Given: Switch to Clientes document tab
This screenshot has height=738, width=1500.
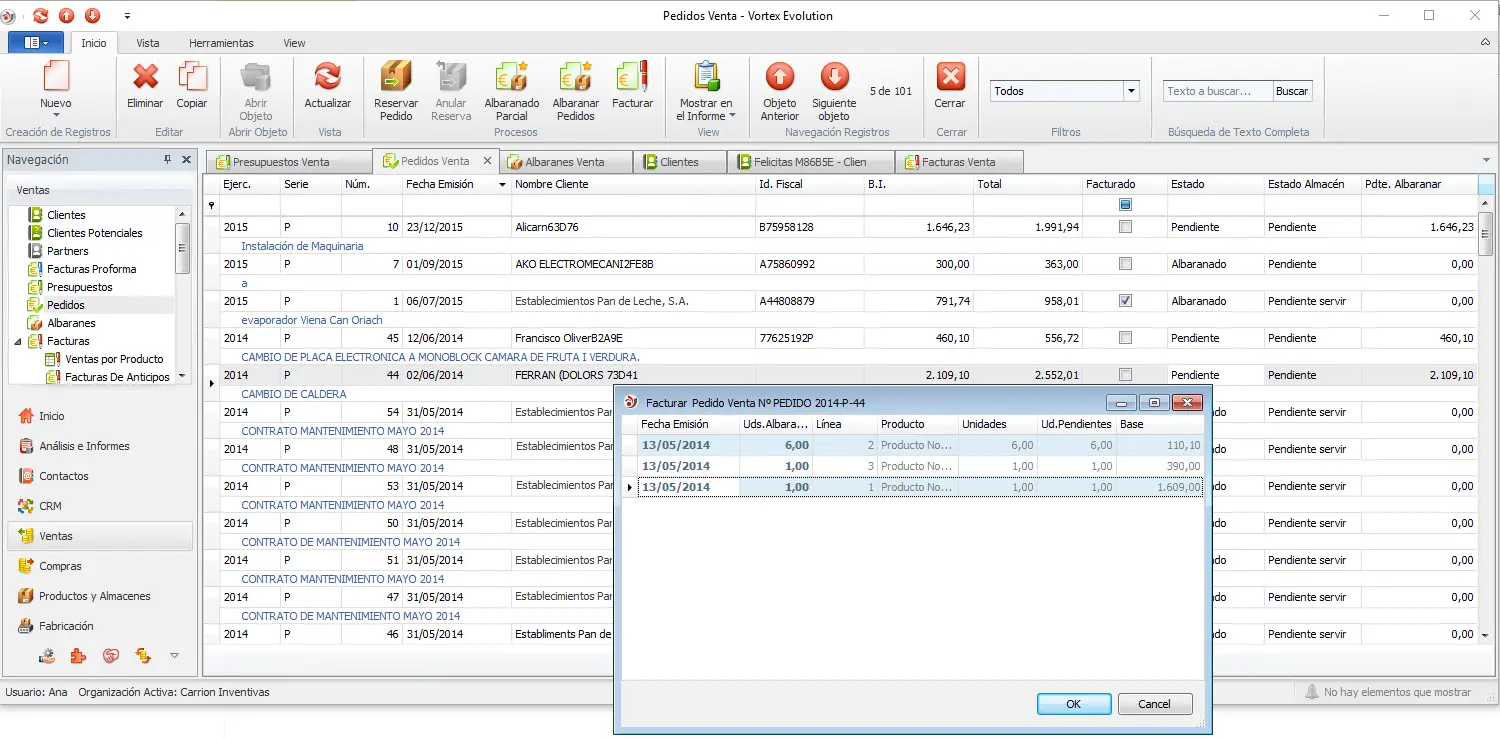Looking at the screenshot, I should (x=680, y=162).
